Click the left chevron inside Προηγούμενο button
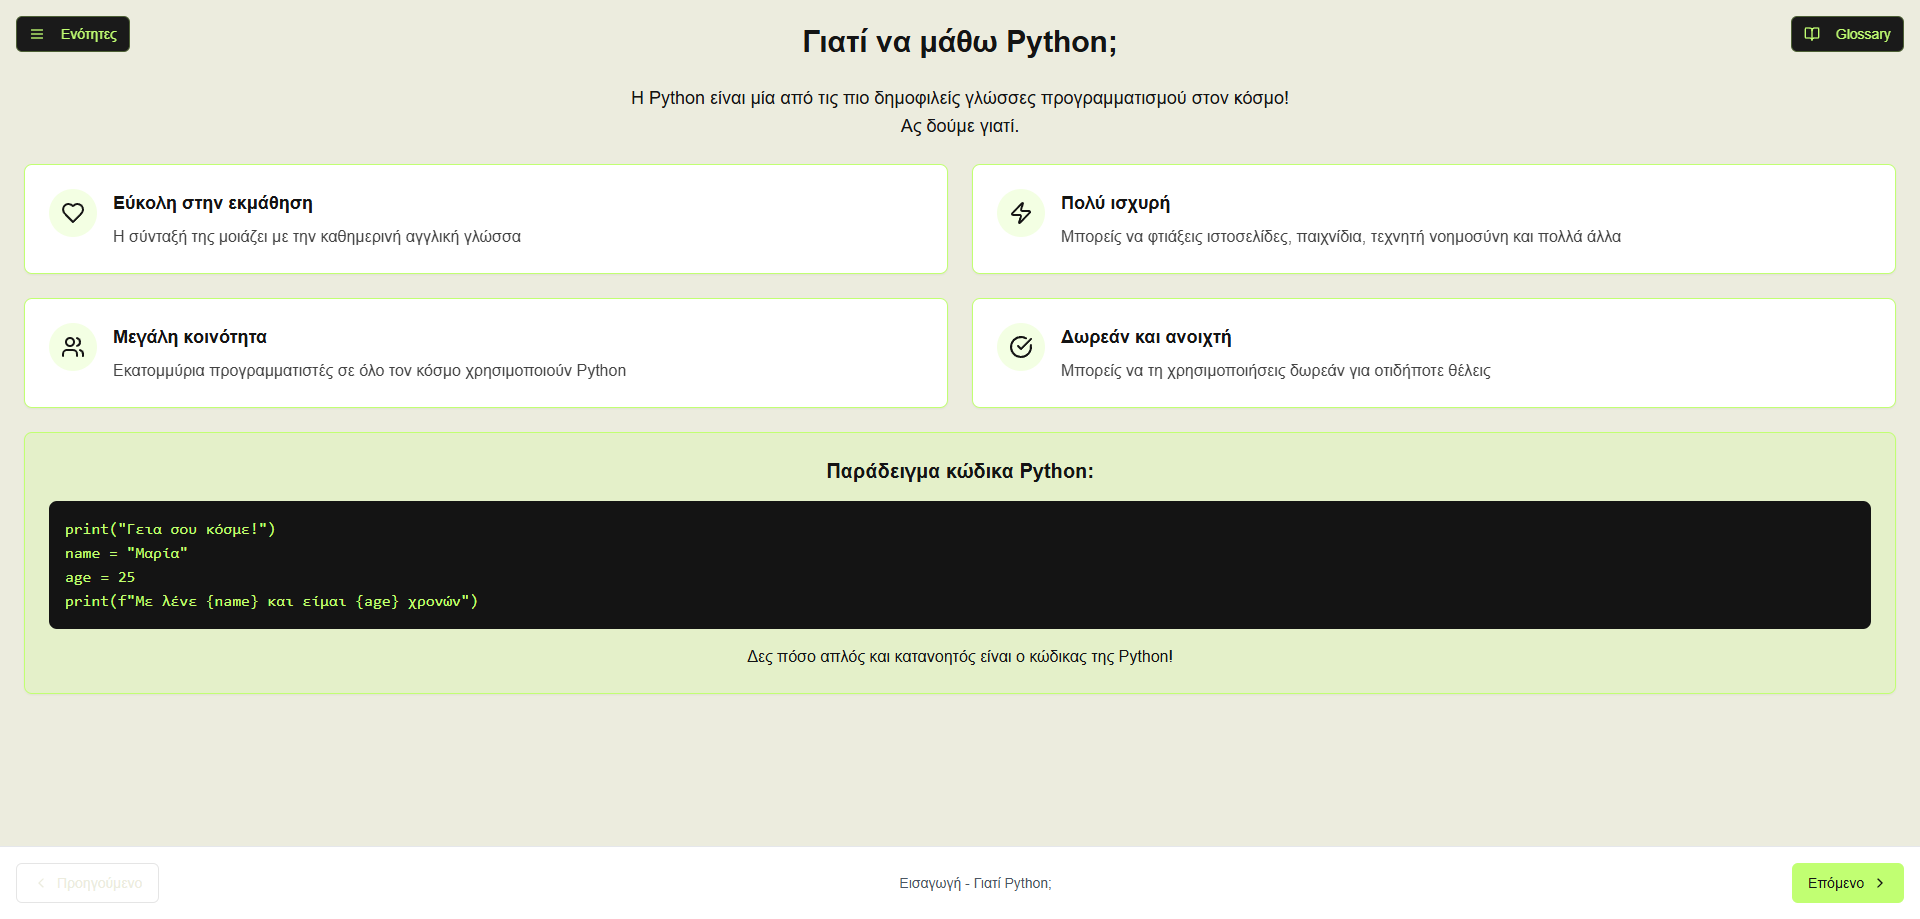 coord(41,883)
